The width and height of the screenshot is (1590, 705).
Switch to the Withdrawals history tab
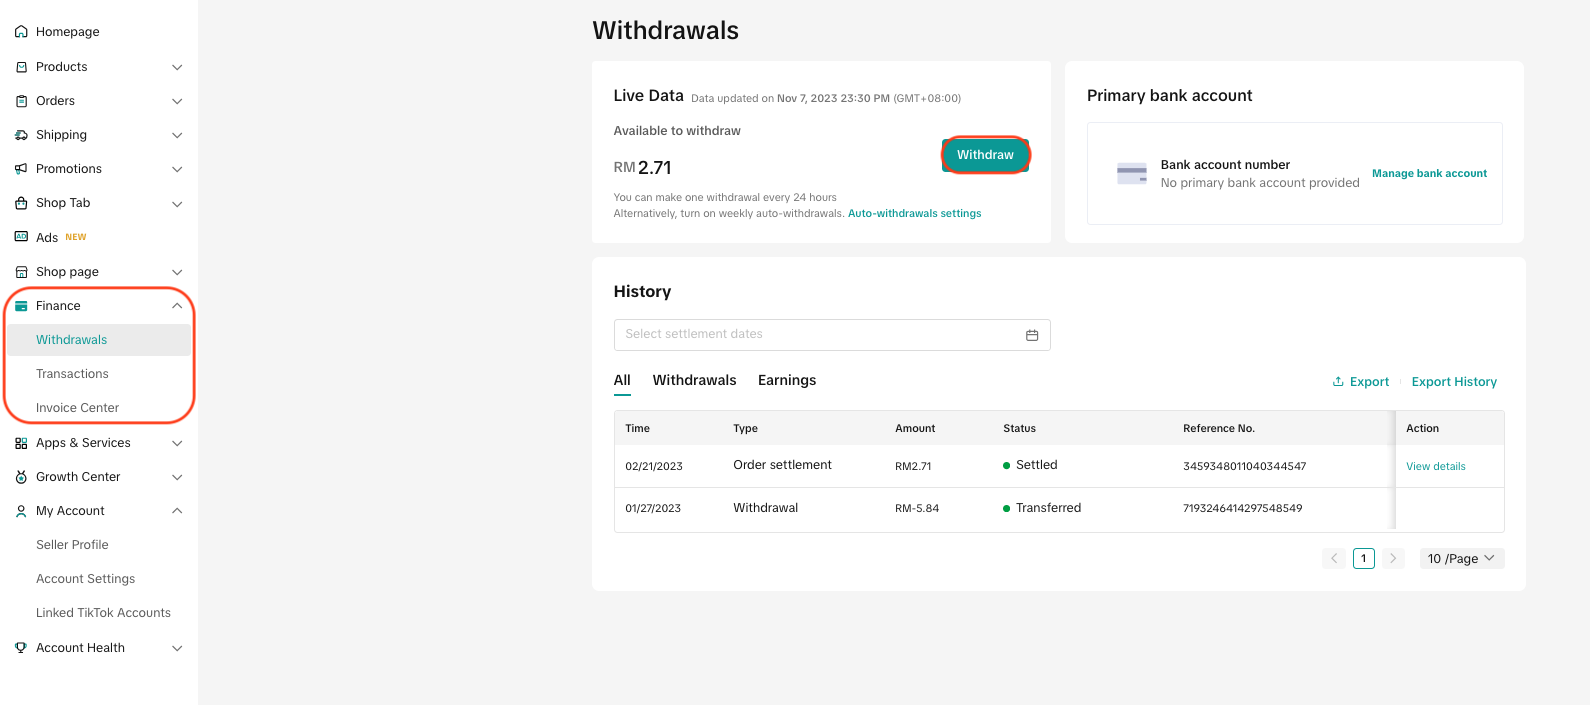695,380
